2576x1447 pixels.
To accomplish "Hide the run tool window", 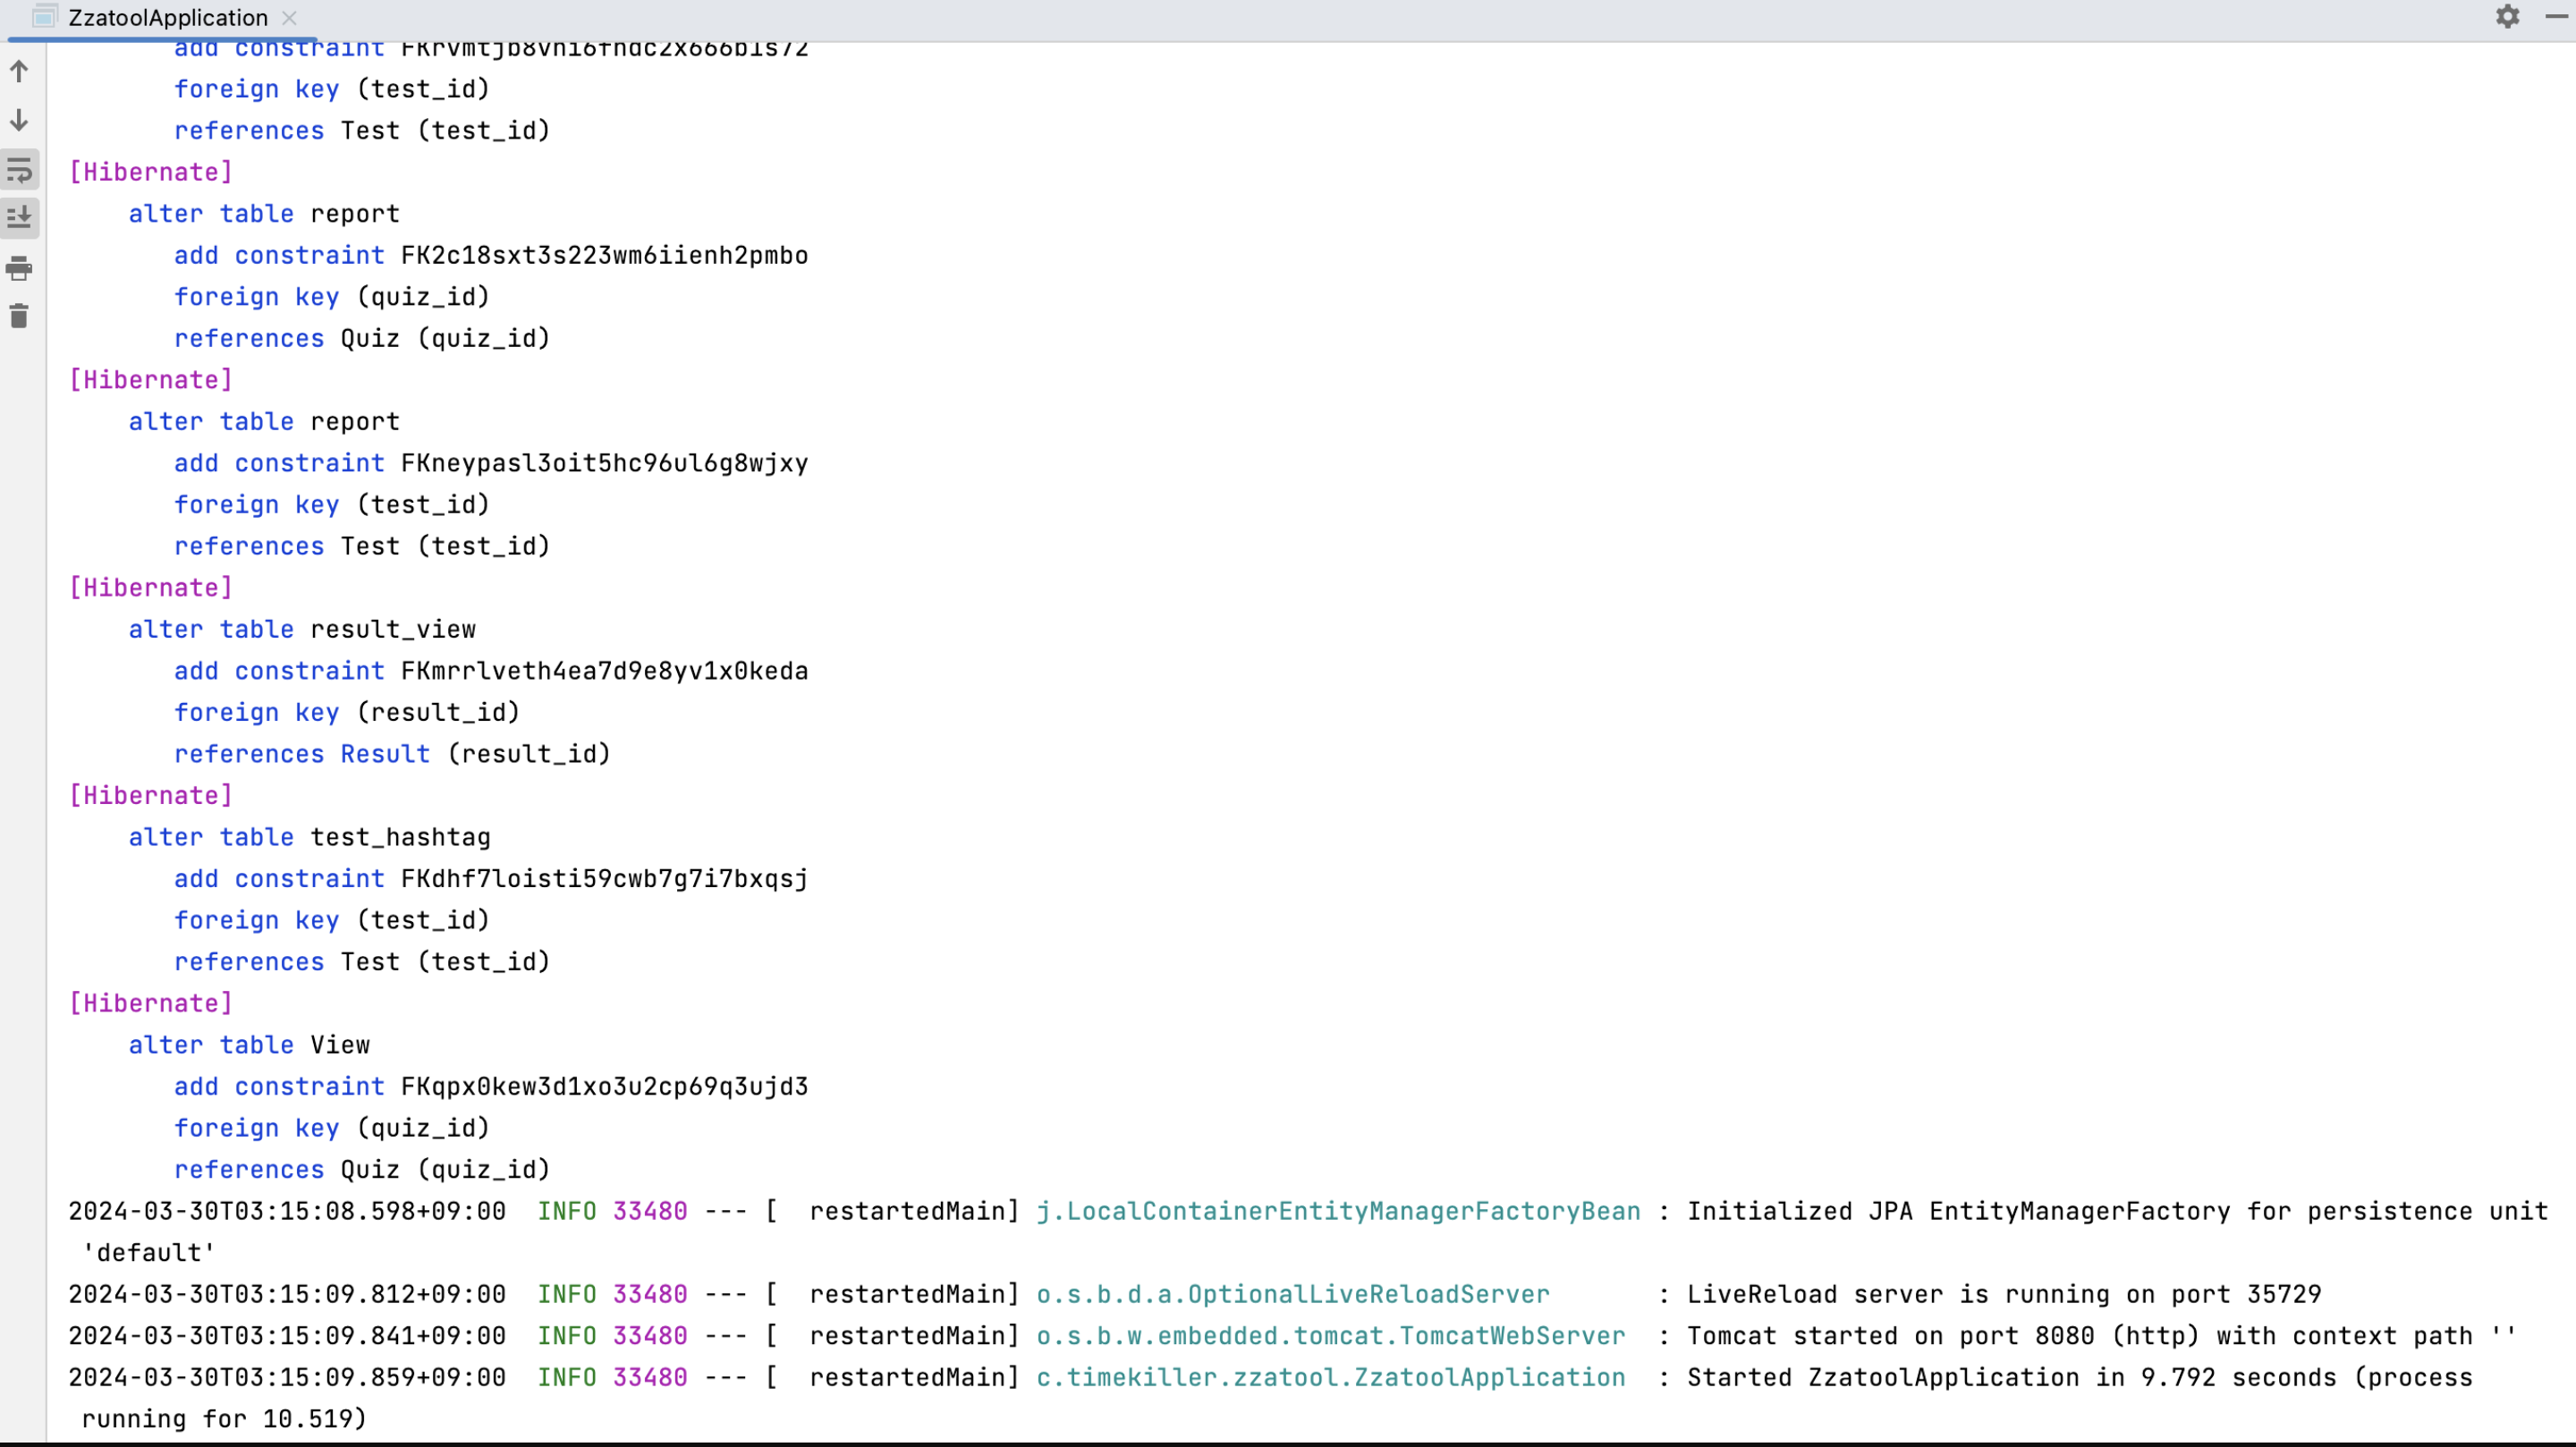I will pyautogui.click(x=2555, y=17).
